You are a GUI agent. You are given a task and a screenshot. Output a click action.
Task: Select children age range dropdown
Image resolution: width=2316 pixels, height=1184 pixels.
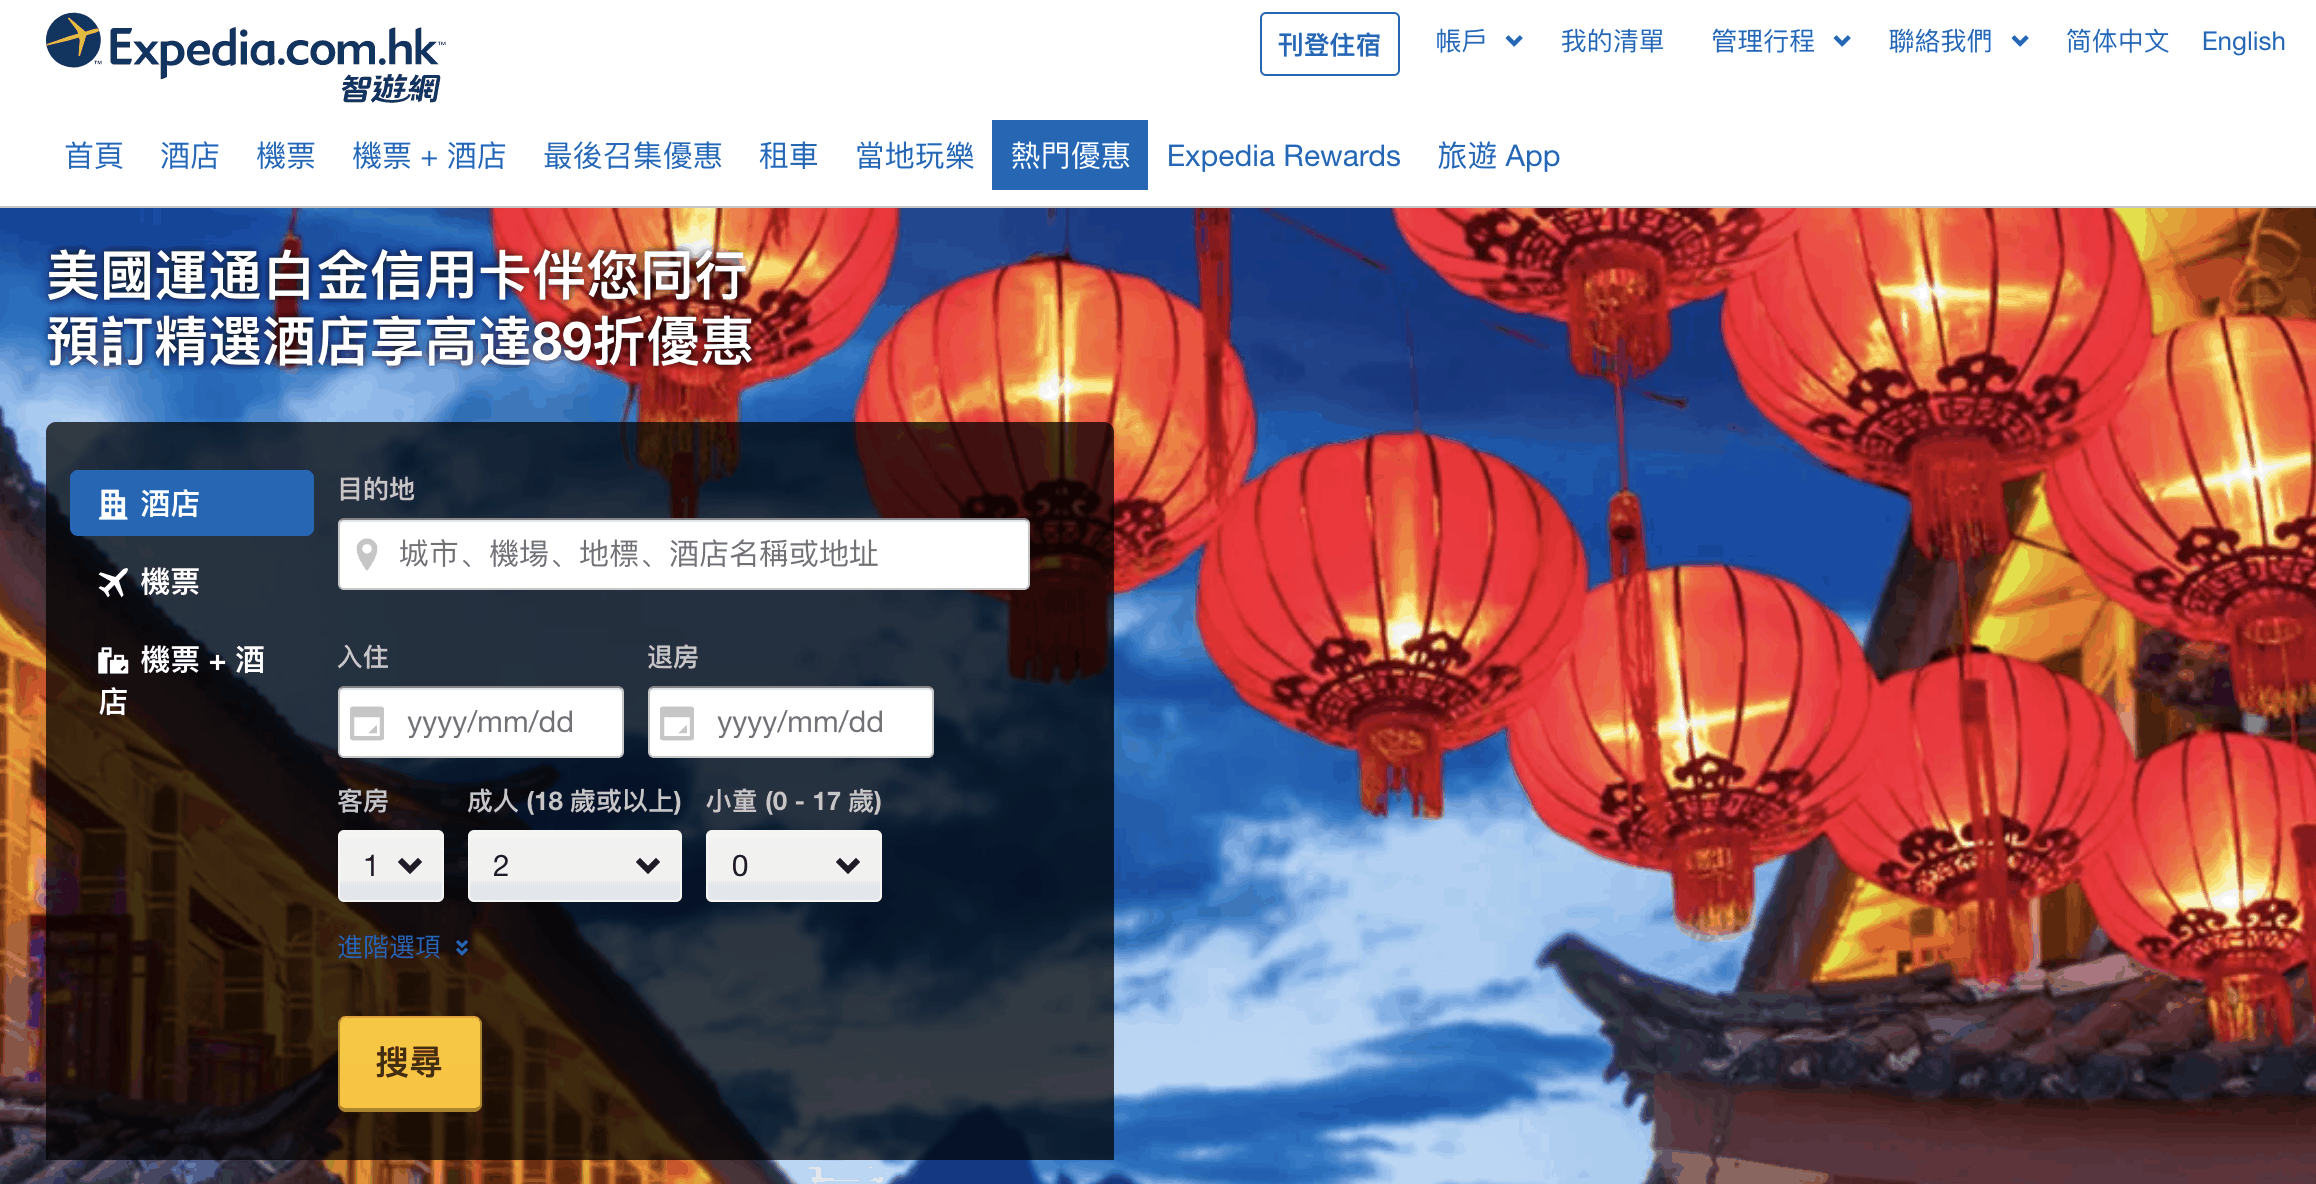point(787,865)
